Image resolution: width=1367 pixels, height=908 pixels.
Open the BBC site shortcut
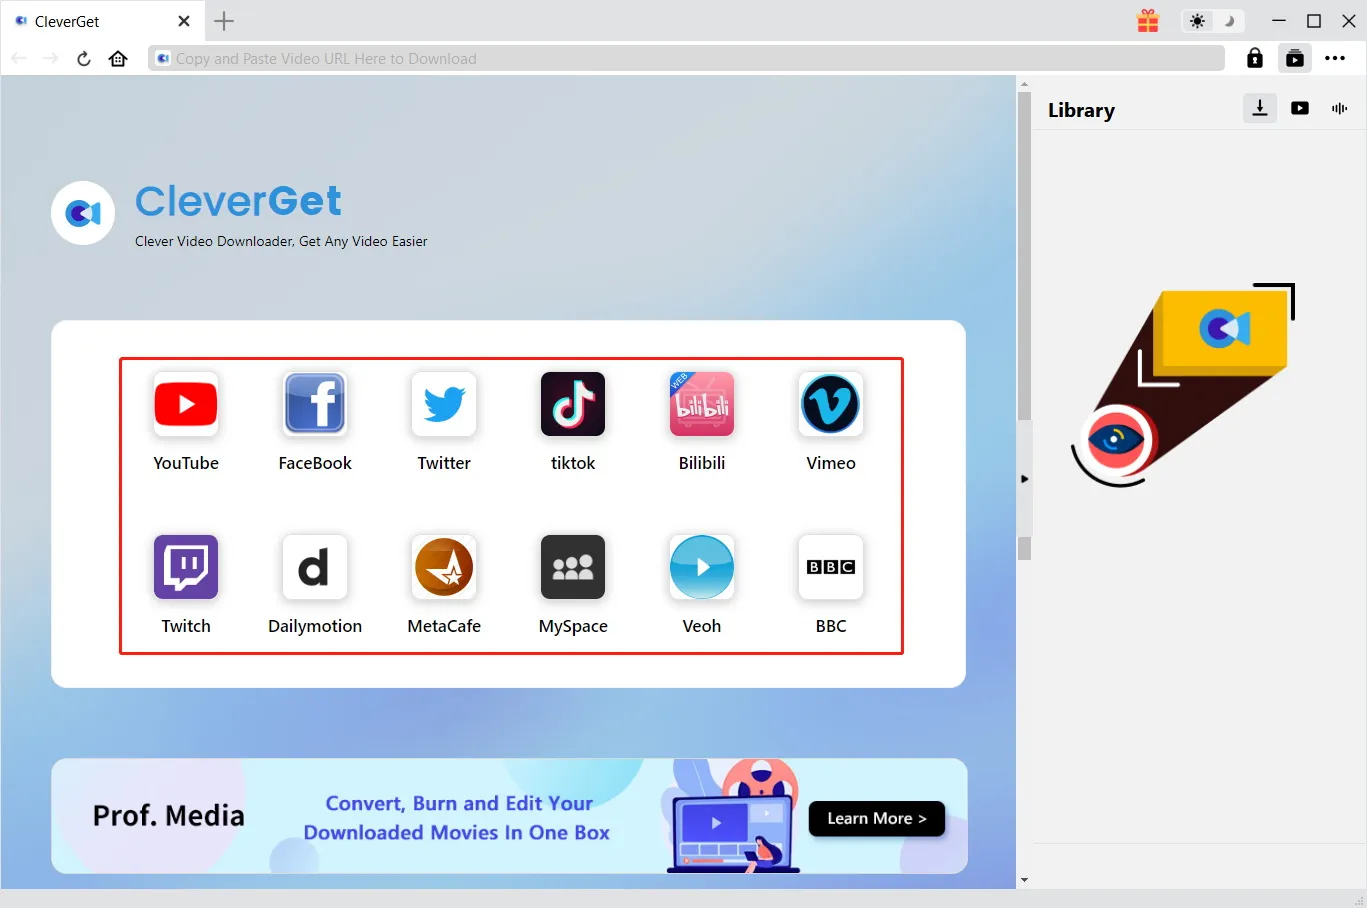tap(831, 567)
